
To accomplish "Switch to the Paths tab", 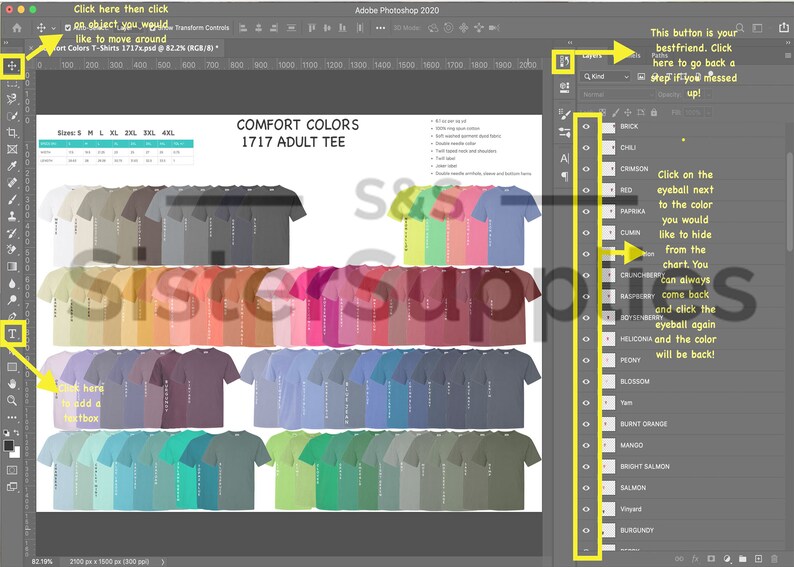I will (659, 55).
